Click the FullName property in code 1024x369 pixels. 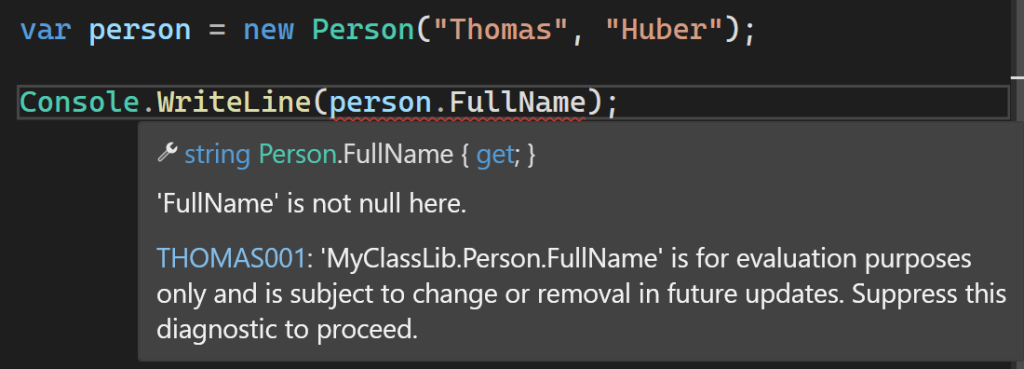click(x=519, y=103)
